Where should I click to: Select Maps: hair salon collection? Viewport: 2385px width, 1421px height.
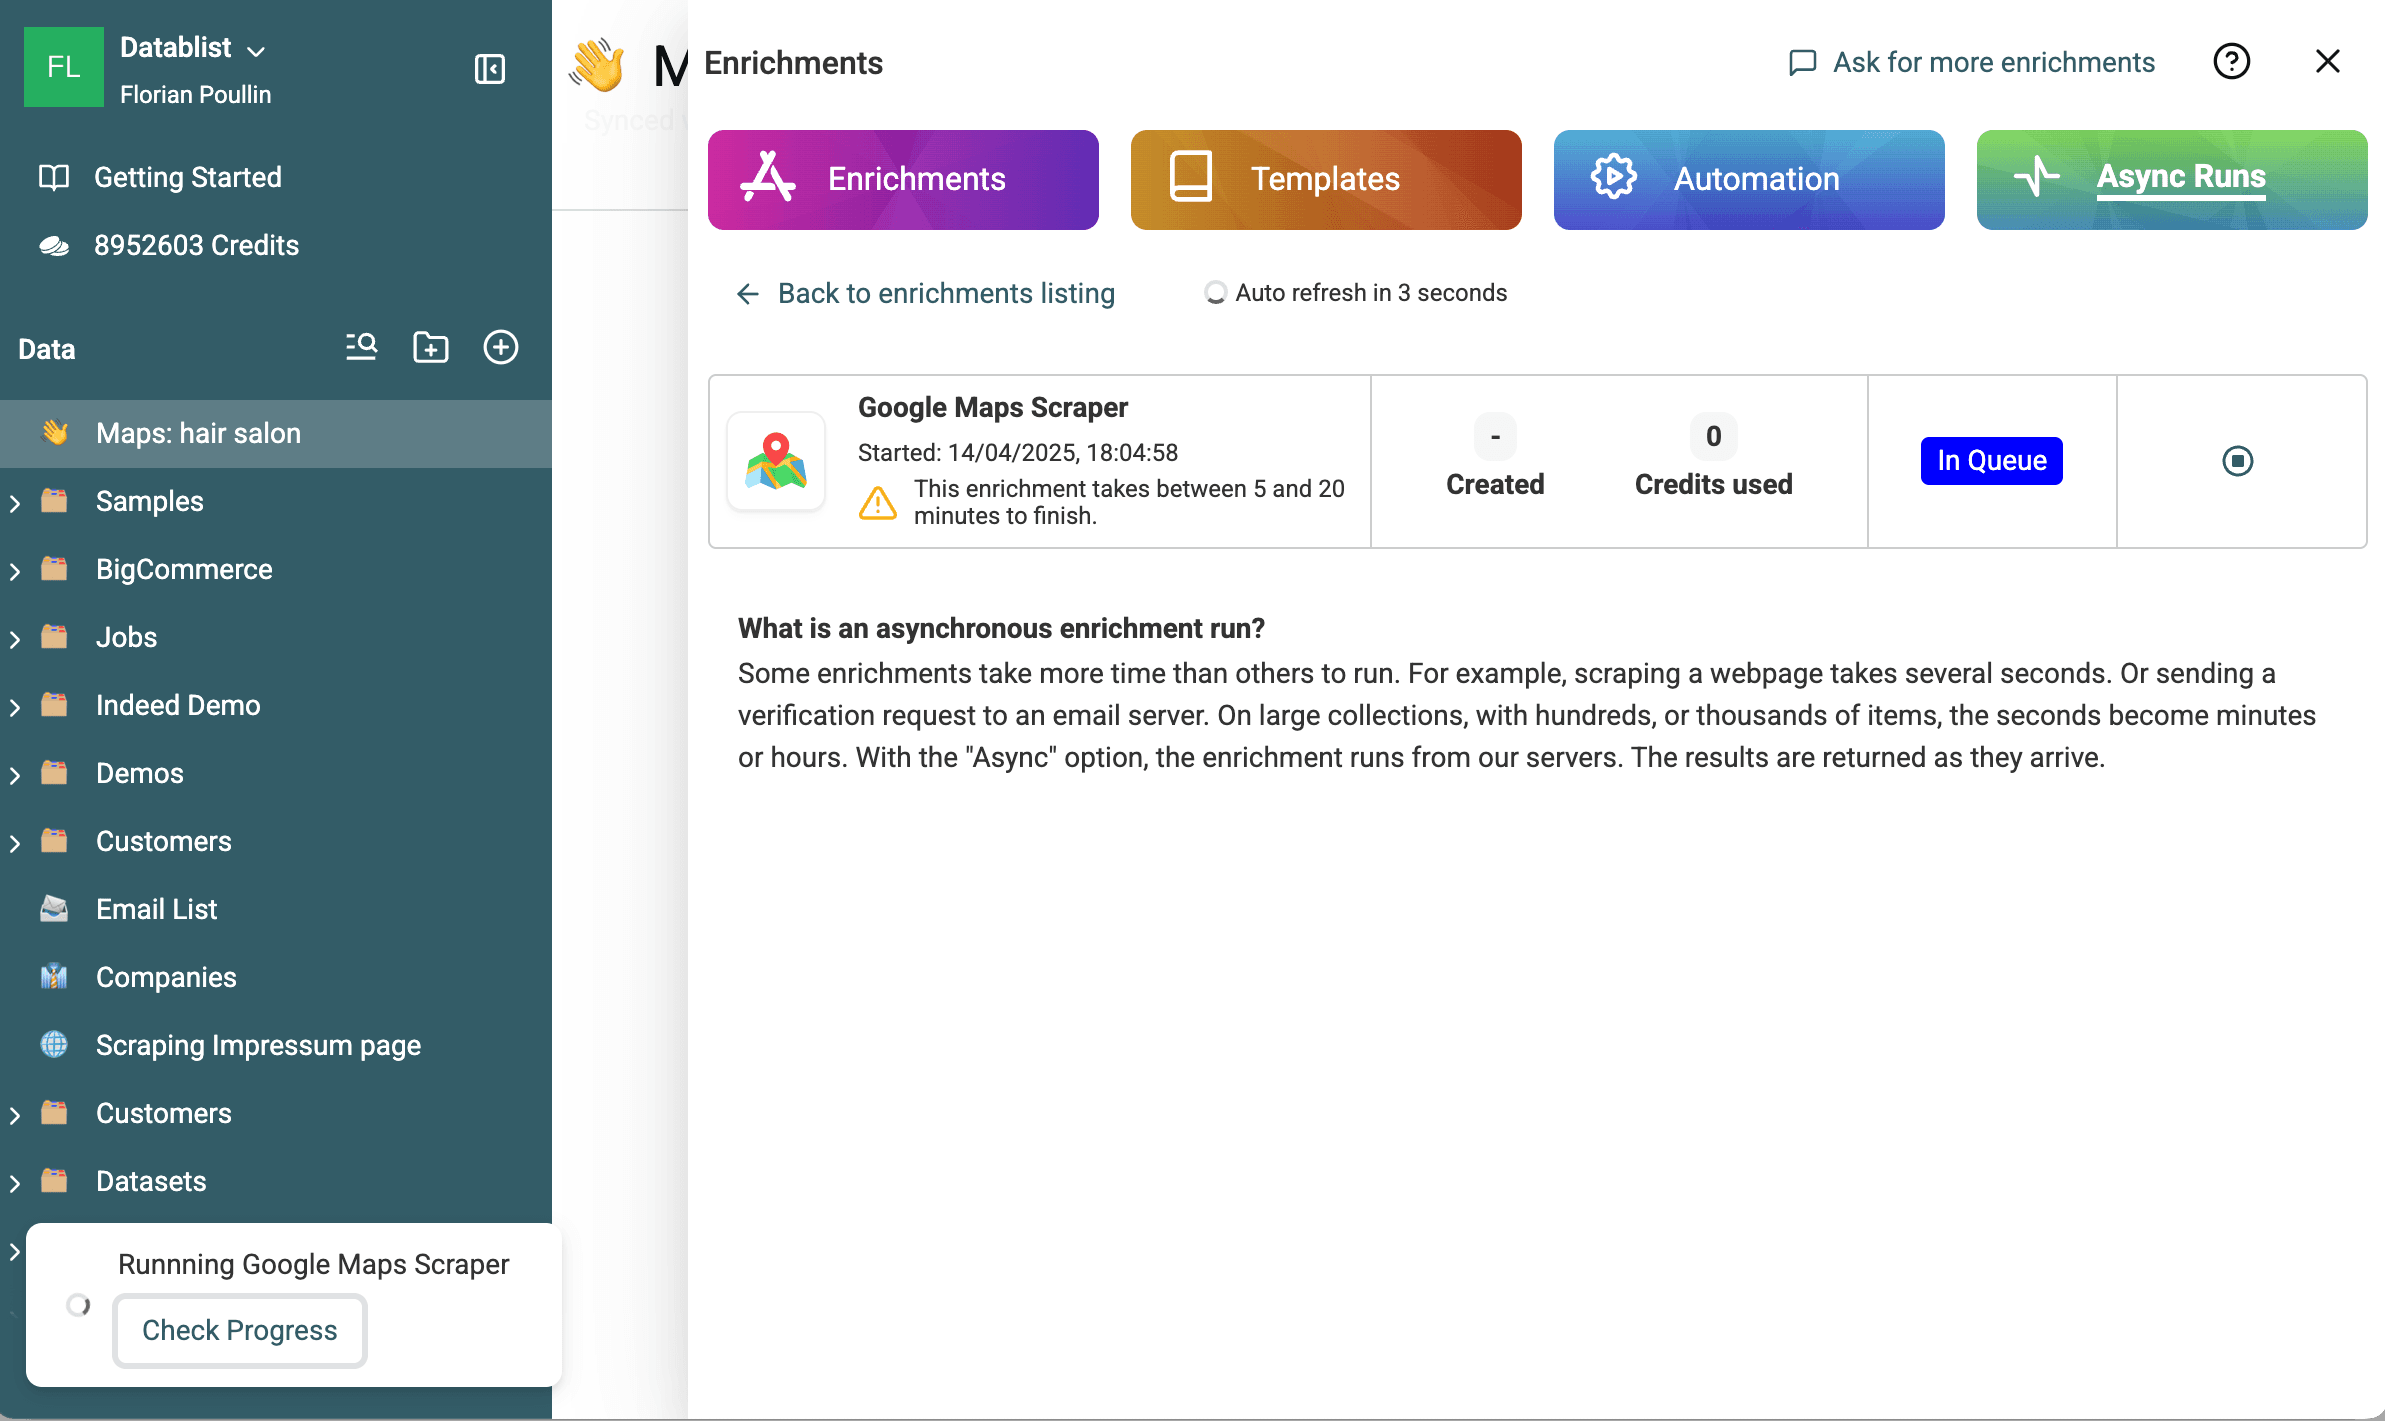[276, 433]
